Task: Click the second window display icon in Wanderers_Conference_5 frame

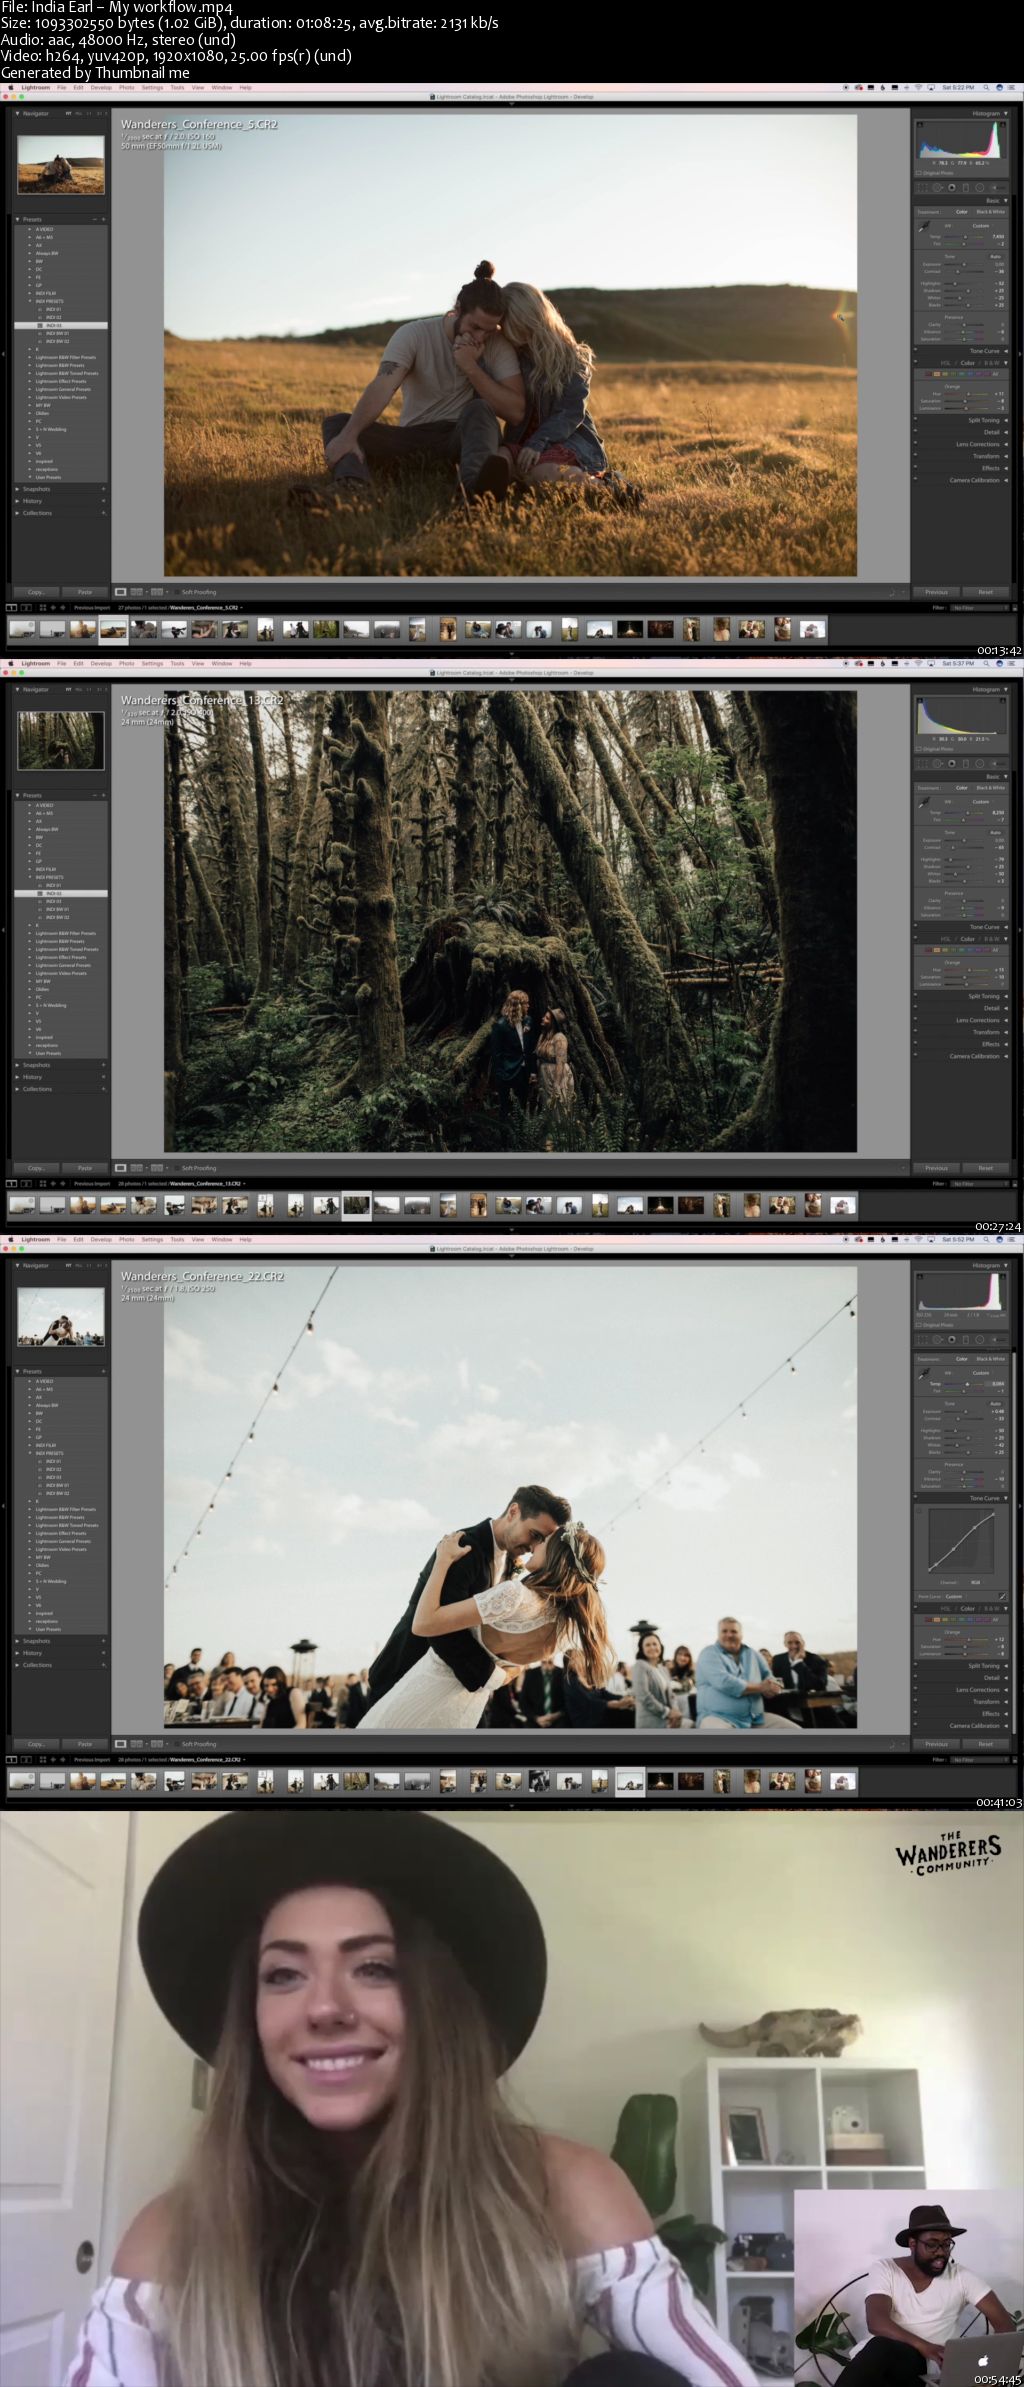Action: (26, 607)
